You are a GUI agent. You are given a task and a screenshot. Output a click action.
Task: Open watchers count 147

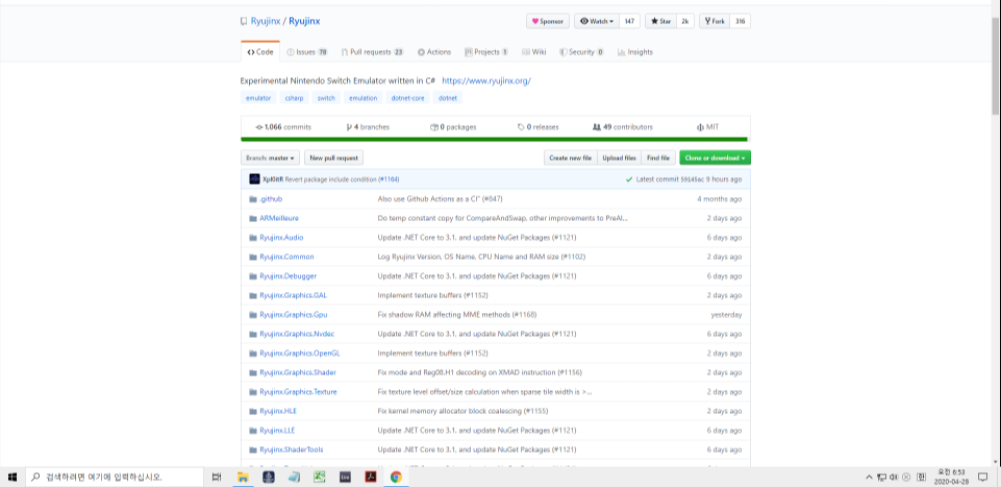tap(629, 21)
